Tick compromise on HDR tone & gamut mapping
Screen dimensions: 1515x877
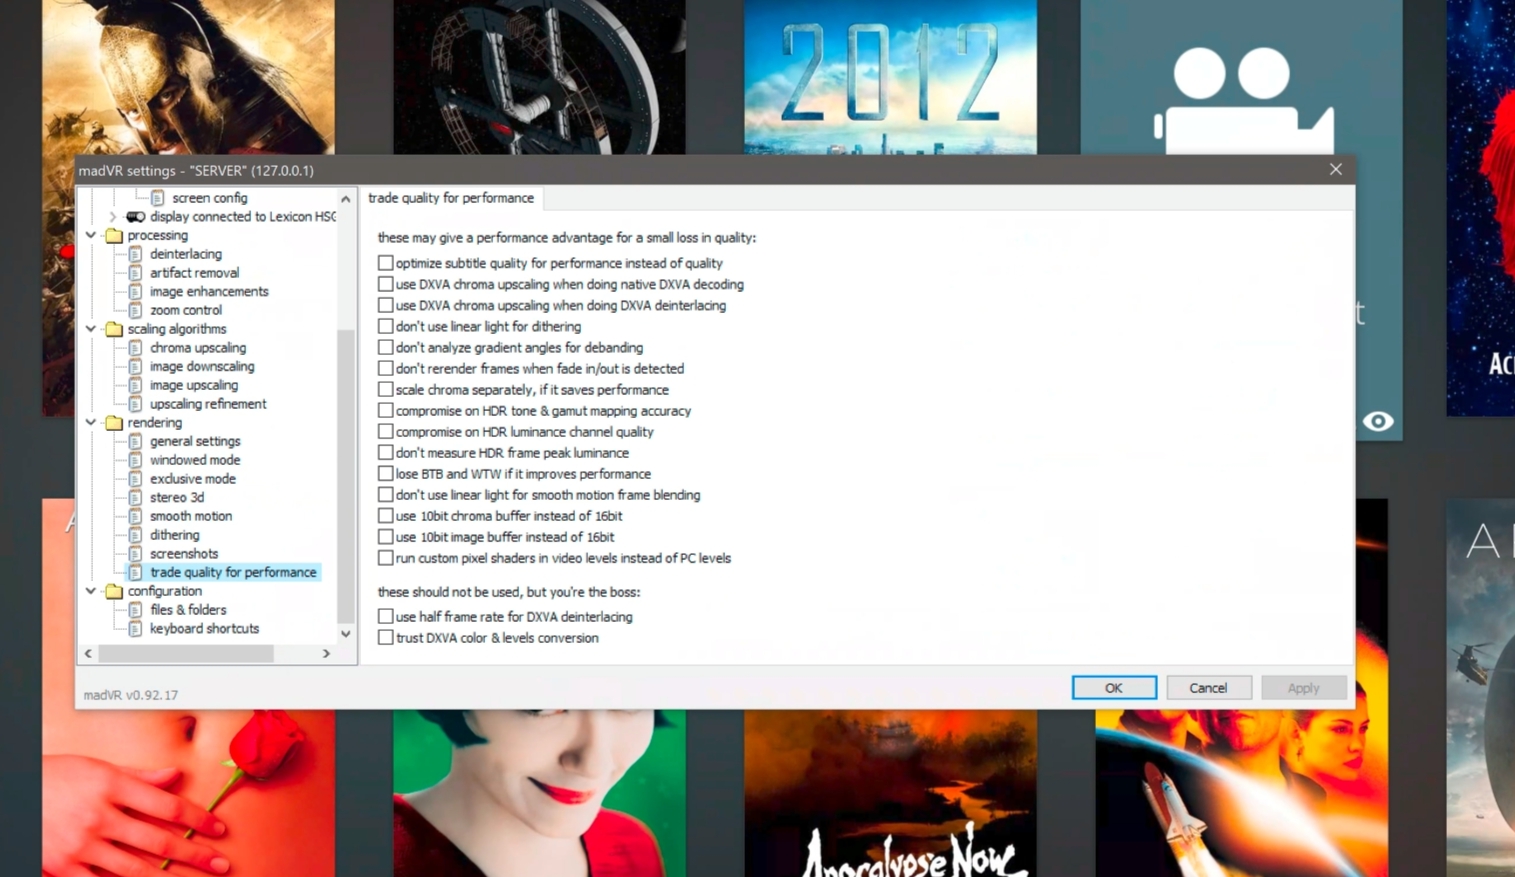click(385, 410)
